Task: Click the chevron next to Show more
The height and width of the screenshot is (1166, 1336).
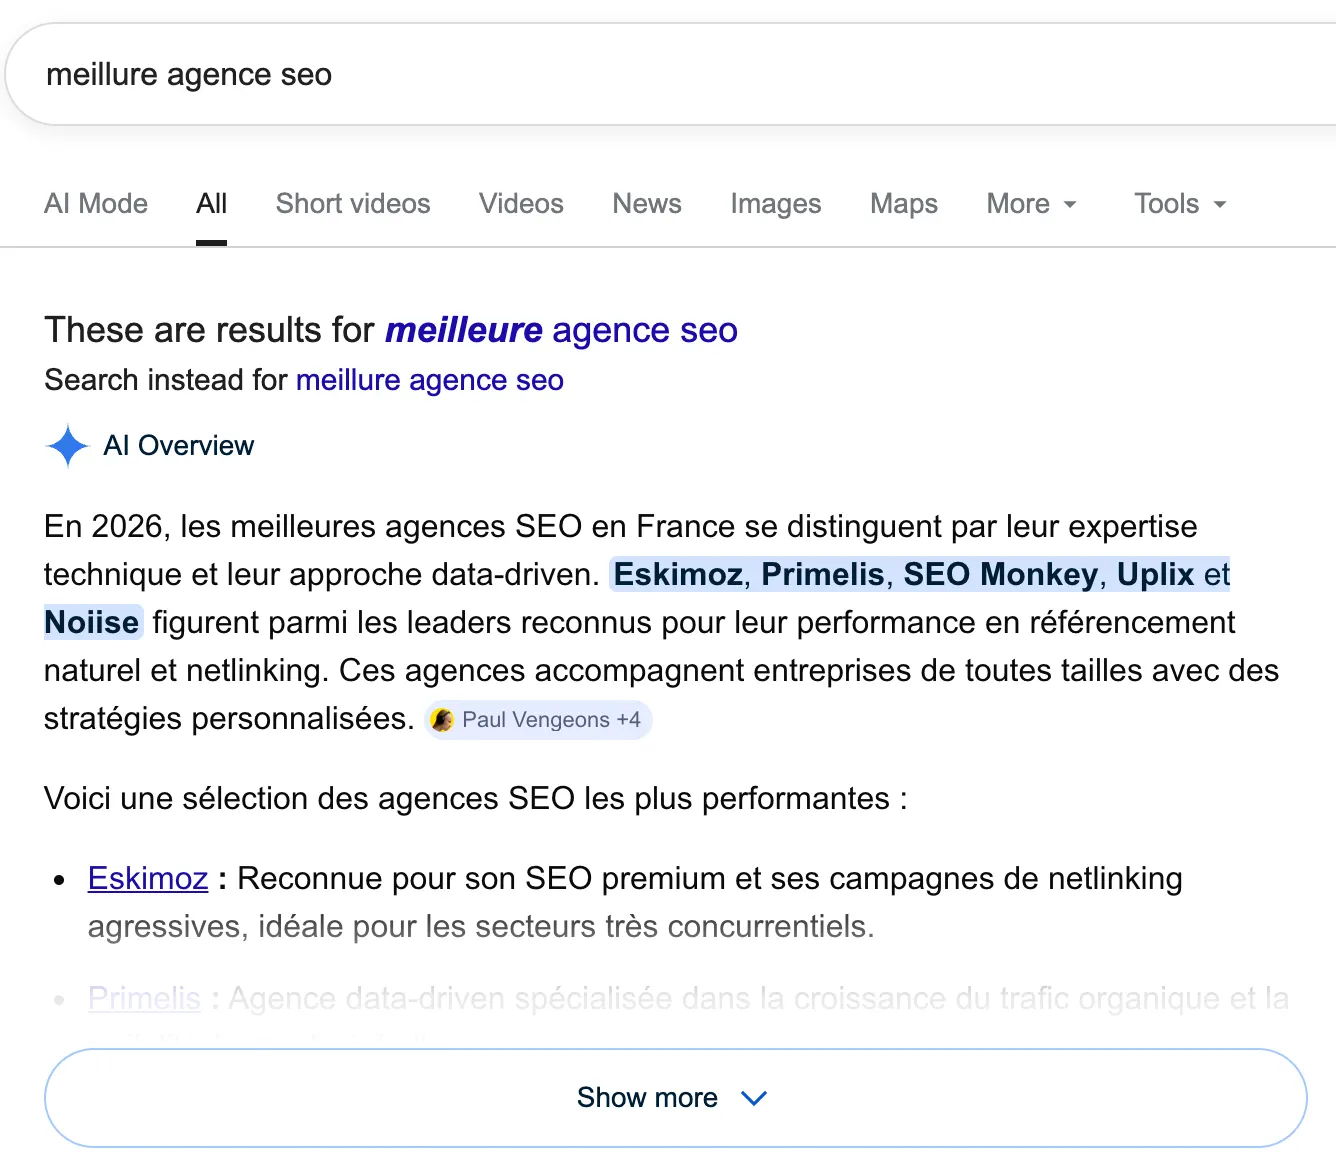Action: click(754, 1098)
